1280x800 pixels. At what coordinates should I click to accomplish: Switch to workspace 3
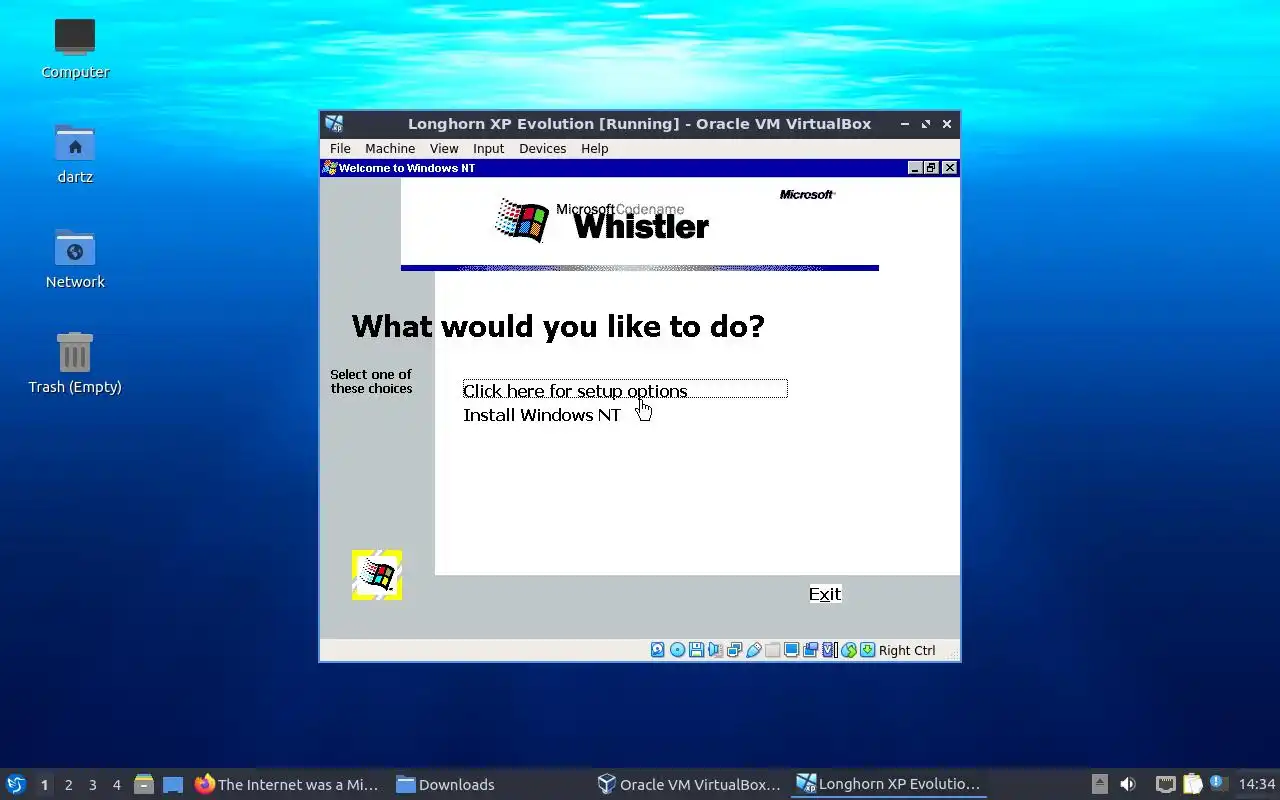click(92, 784)
